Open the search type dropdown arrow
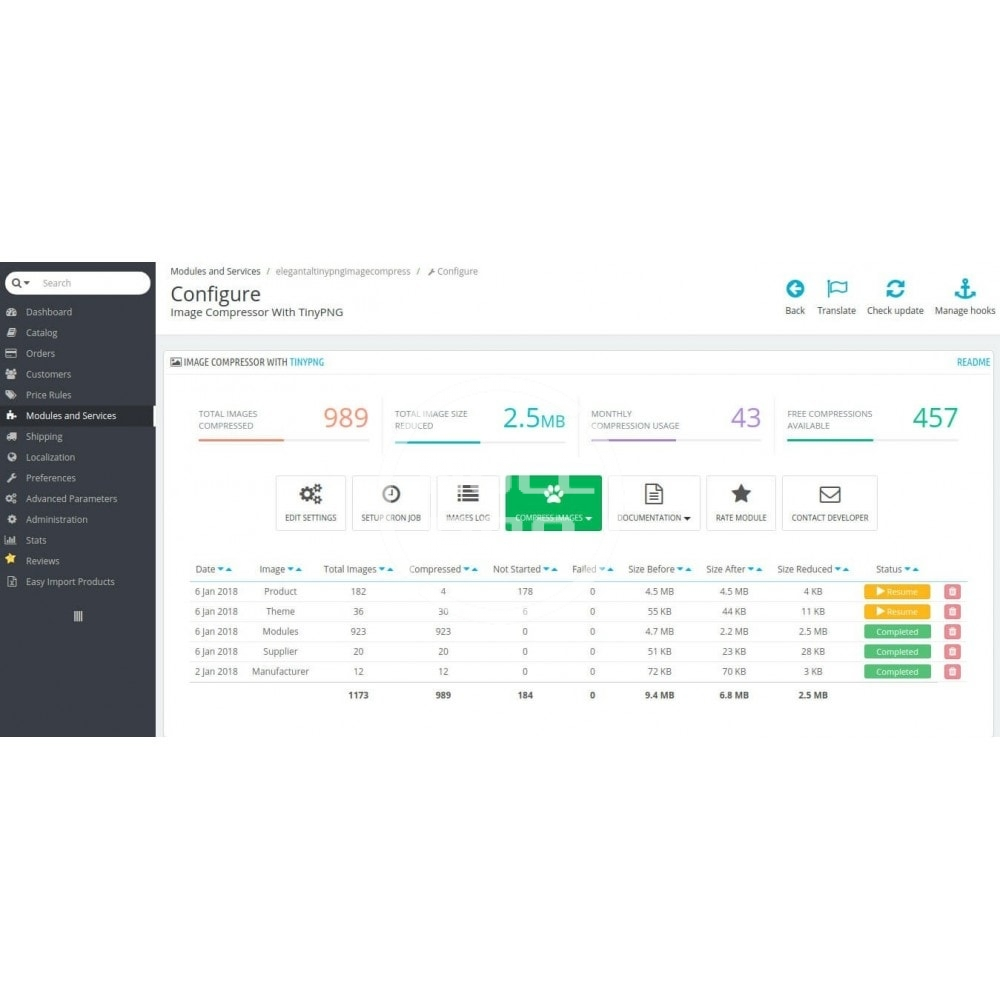The height and width of the screenshot is (1000, 1000). [x=22, y=283]
